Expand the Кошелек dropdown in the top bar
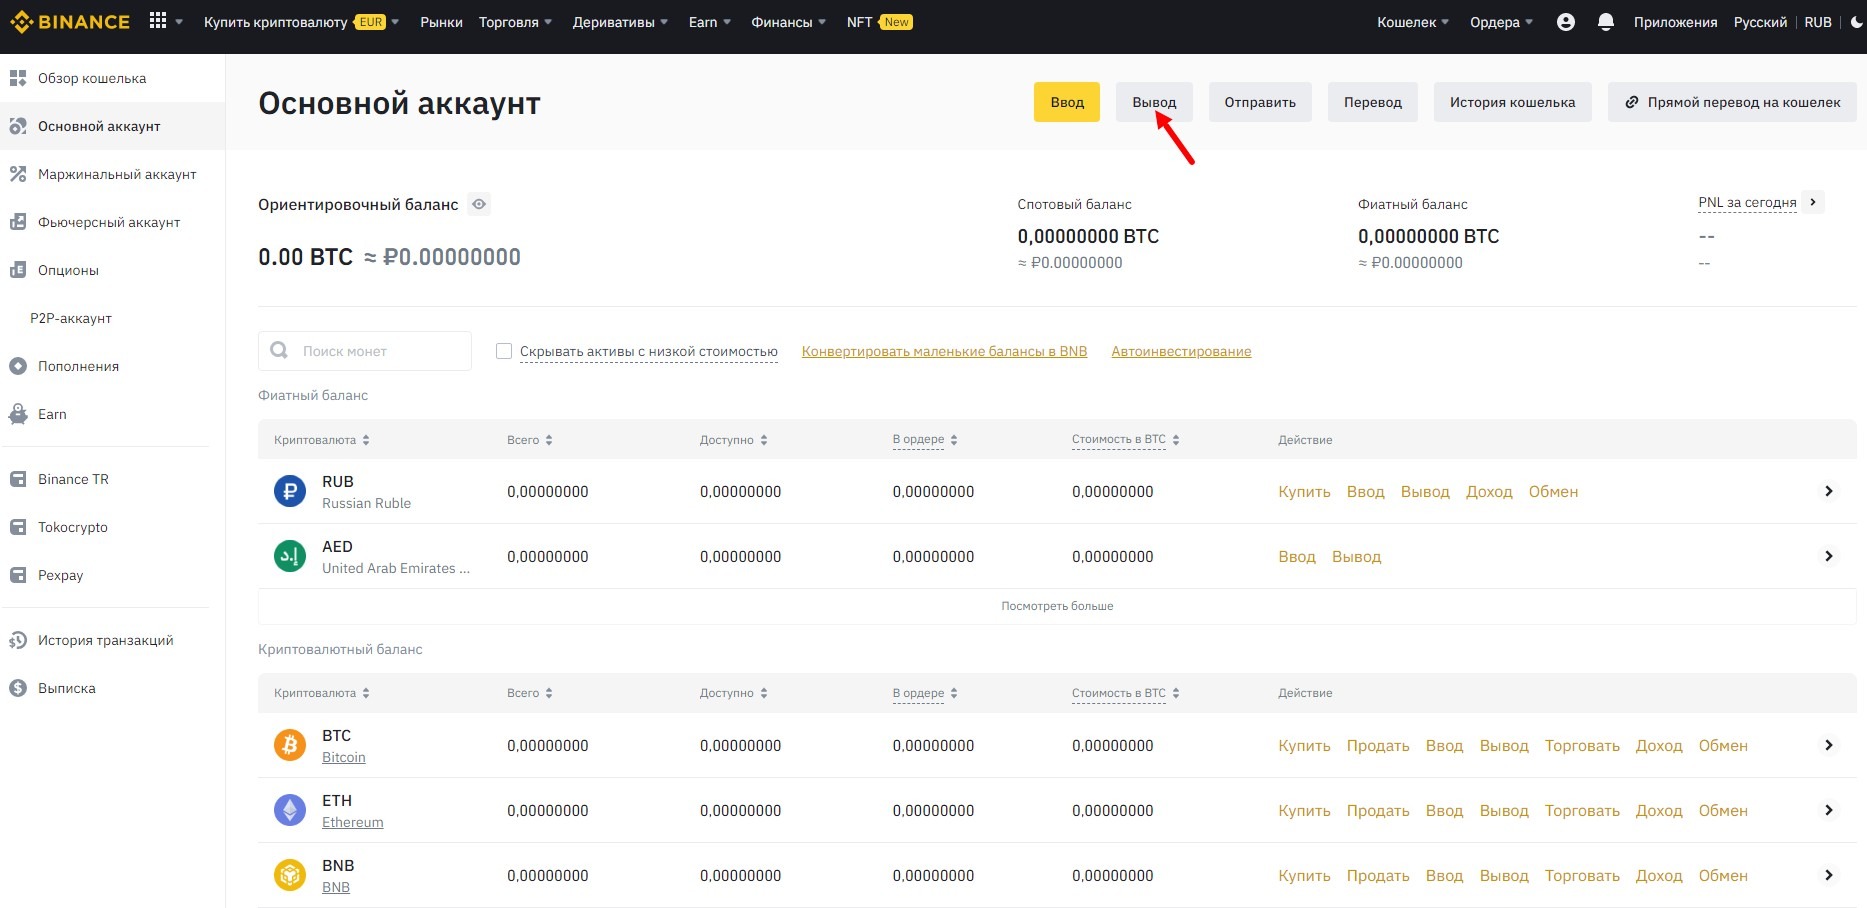1867x908 pixels. 1412,22
